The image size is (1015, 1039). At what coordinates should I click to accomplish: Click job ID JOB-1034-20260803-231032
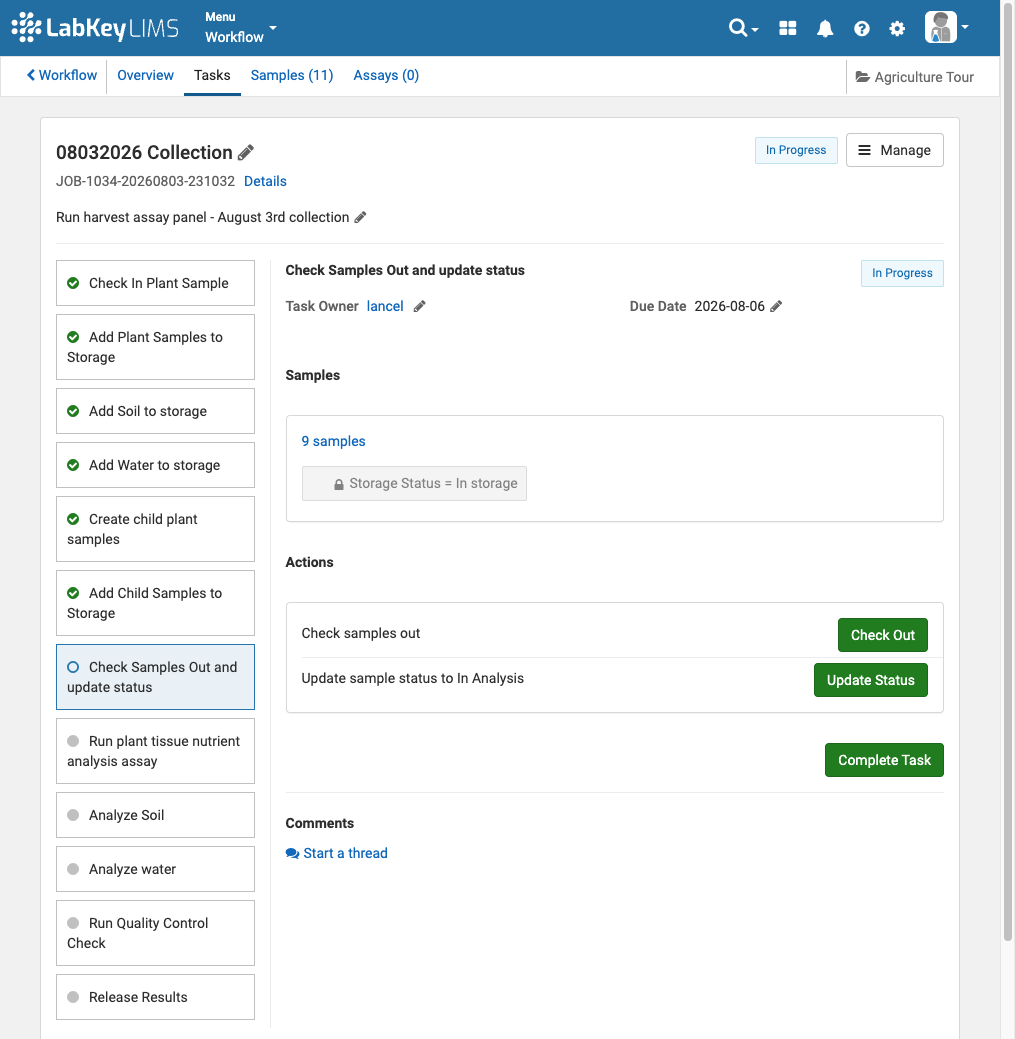(145, 182)
